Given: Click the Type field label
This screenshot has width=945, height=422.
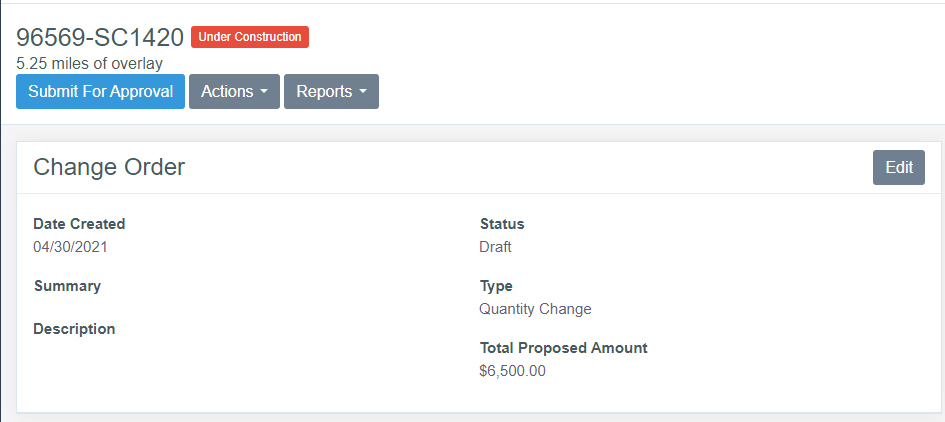Looking at the screenshot, I should tap(496, 286).
